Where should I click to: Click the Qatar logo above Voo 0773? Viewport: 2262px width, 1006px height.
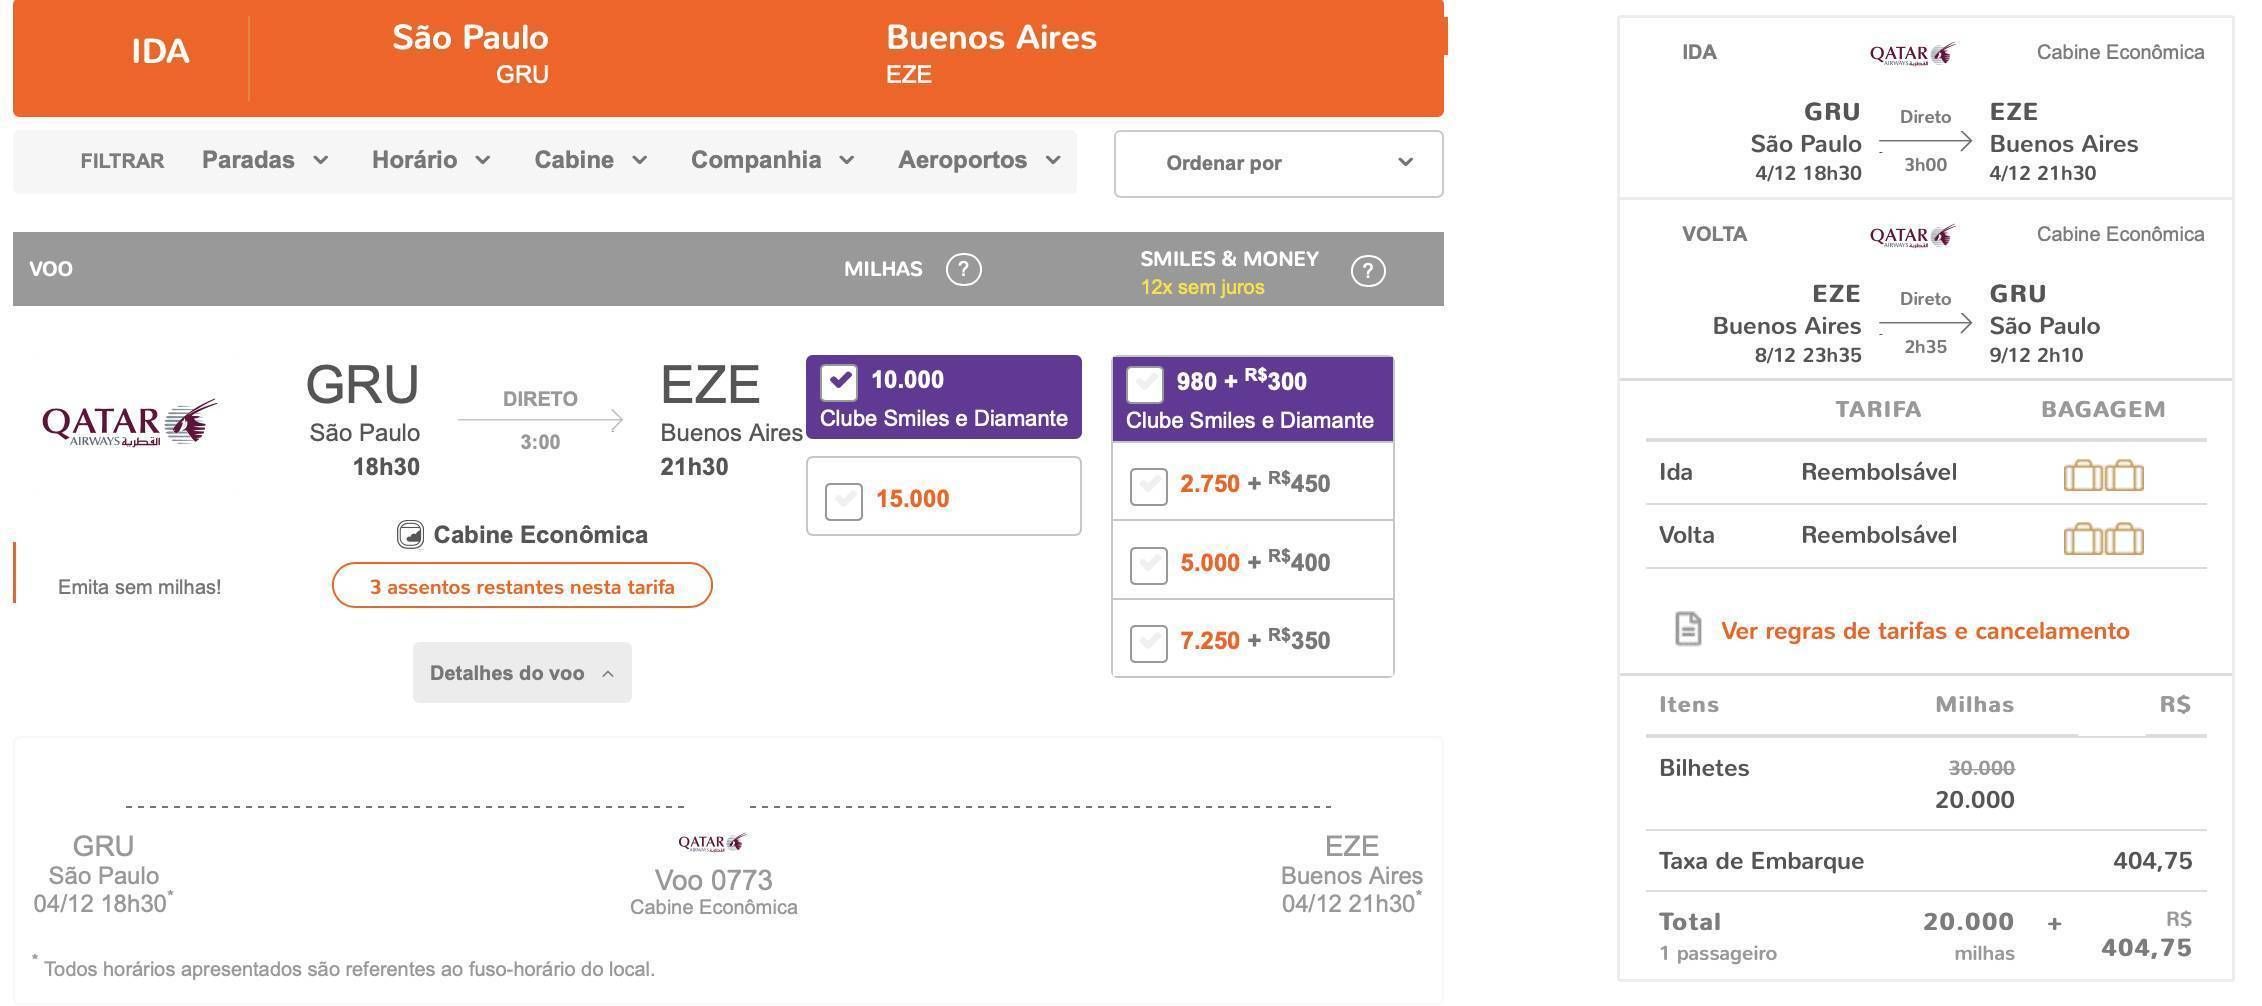tap(712, 842)
